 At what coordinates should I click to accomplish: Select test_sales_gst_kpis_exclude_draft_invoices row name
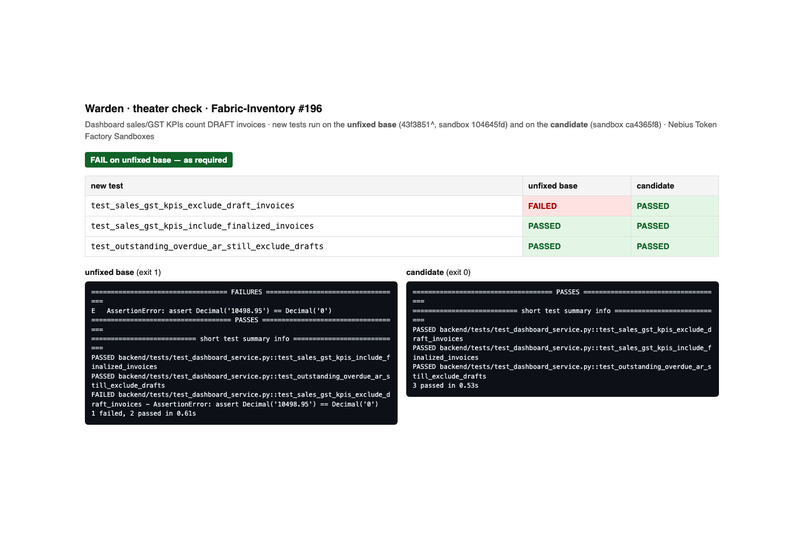[193, 206]
